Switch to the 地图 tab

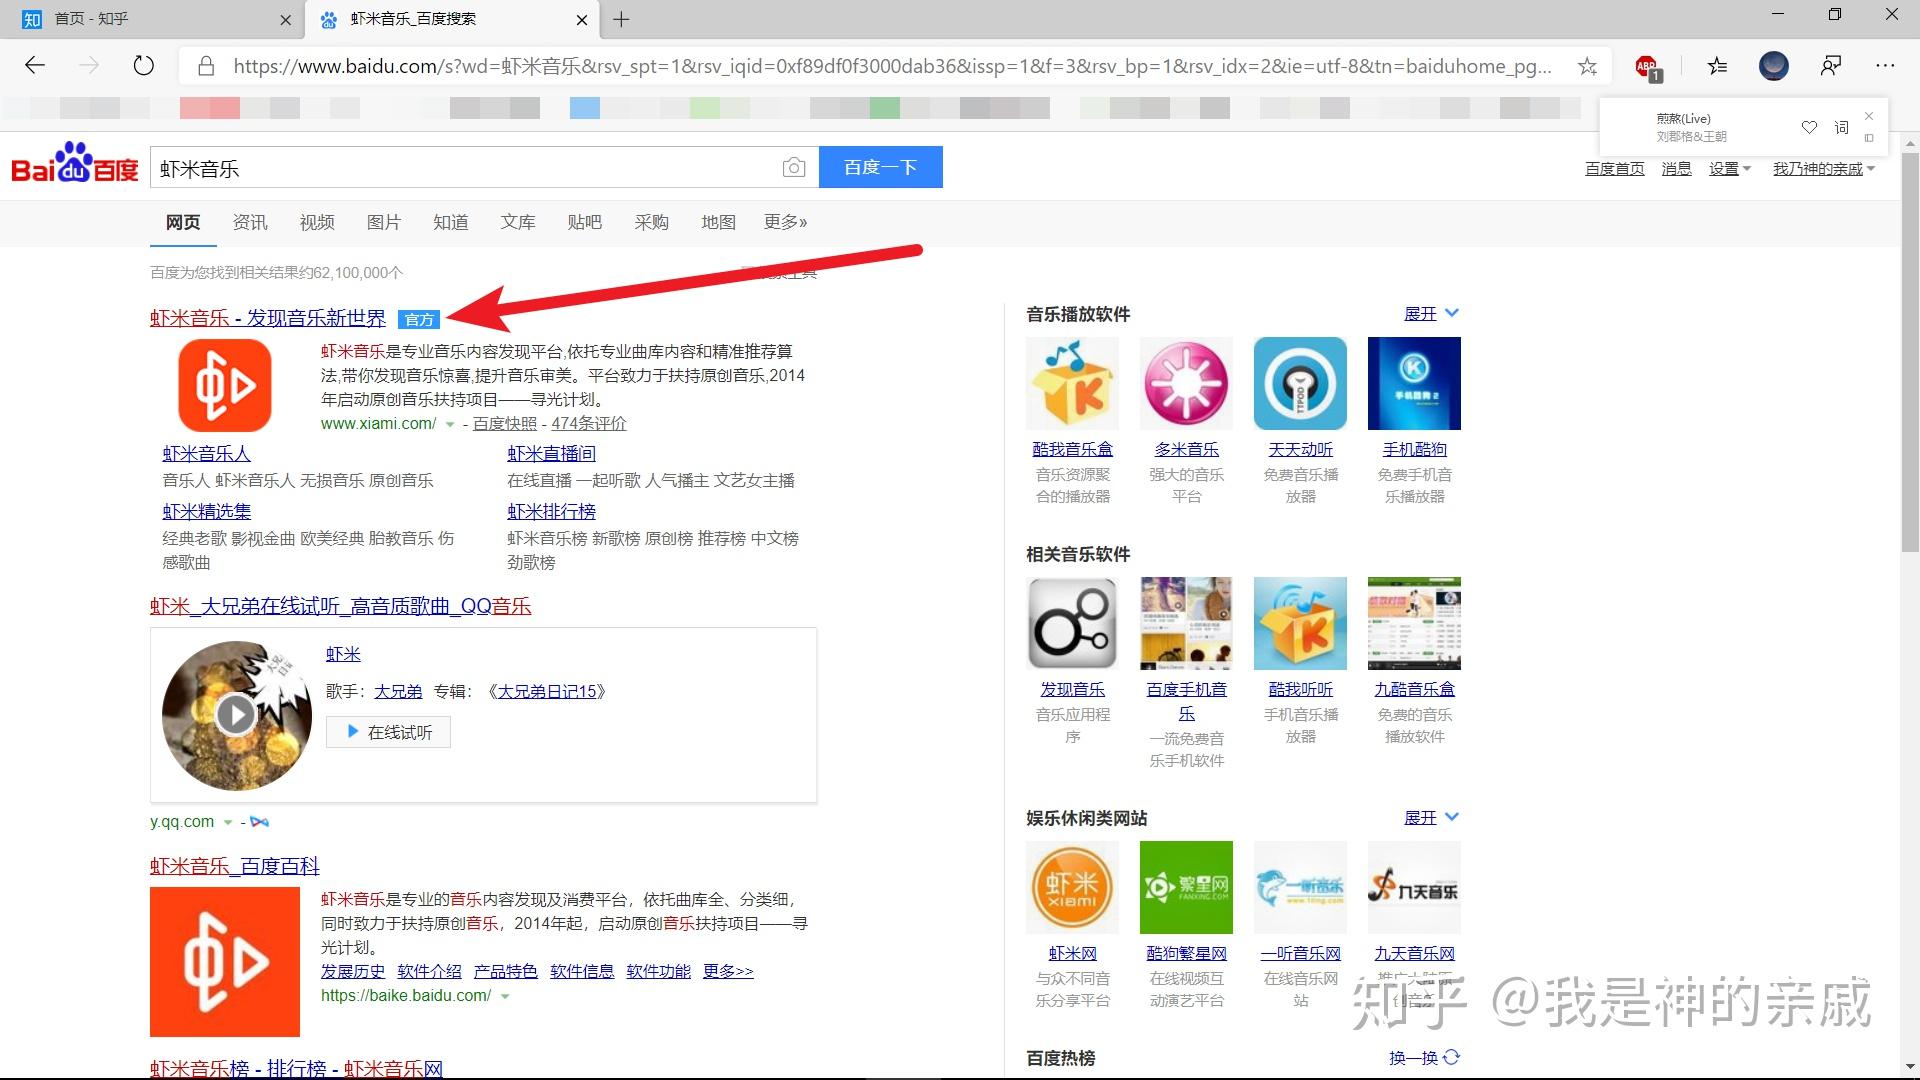pos(719,222)
